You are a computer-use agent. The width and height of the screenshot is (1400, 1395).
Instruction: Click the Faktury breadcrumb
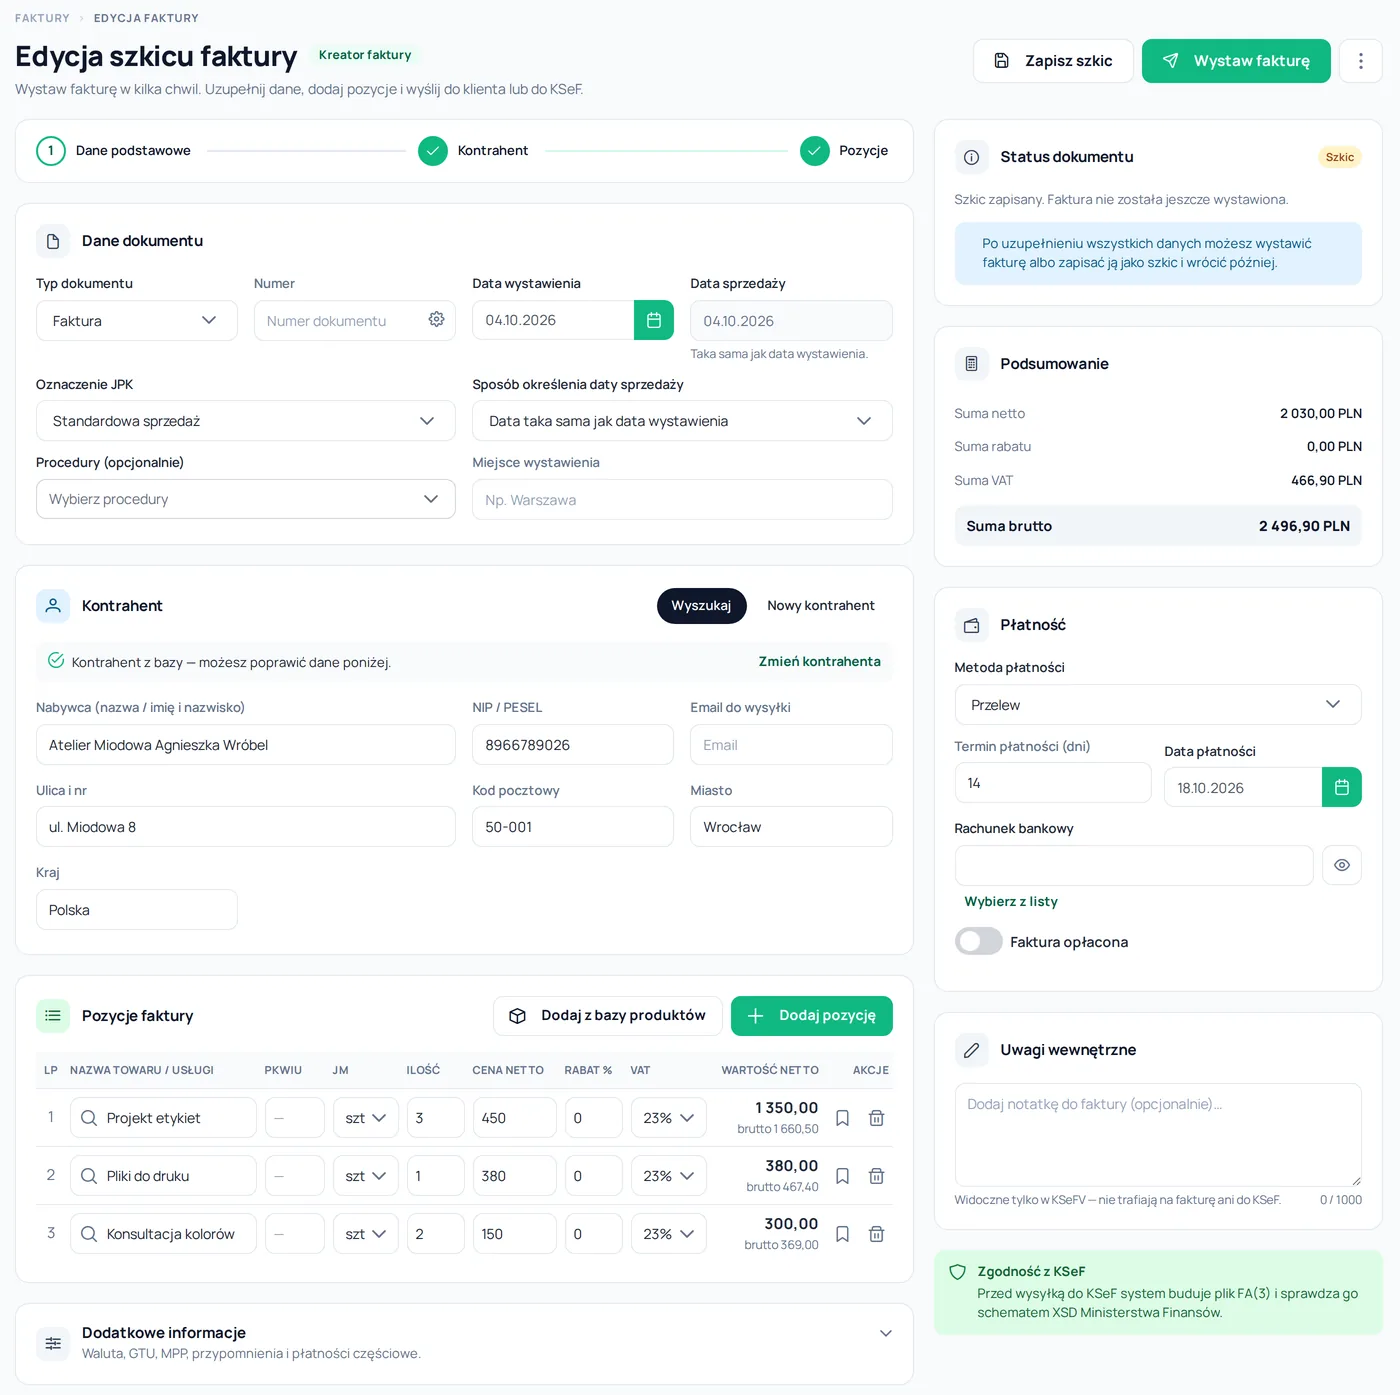[x=42, y=18]
